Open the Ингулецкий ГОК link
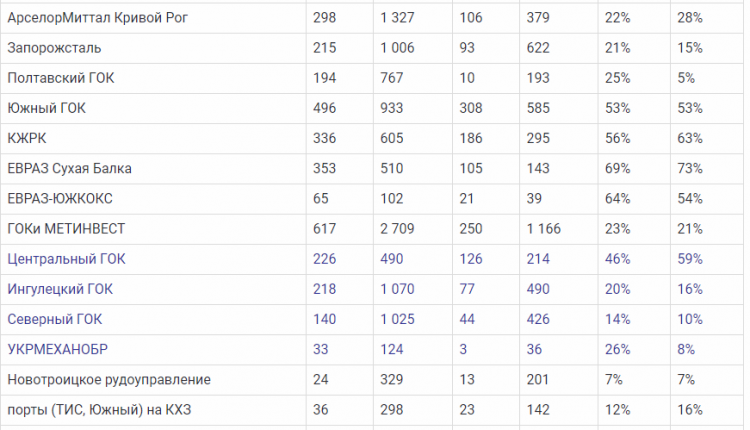750x430 pixels. (60, 289)
